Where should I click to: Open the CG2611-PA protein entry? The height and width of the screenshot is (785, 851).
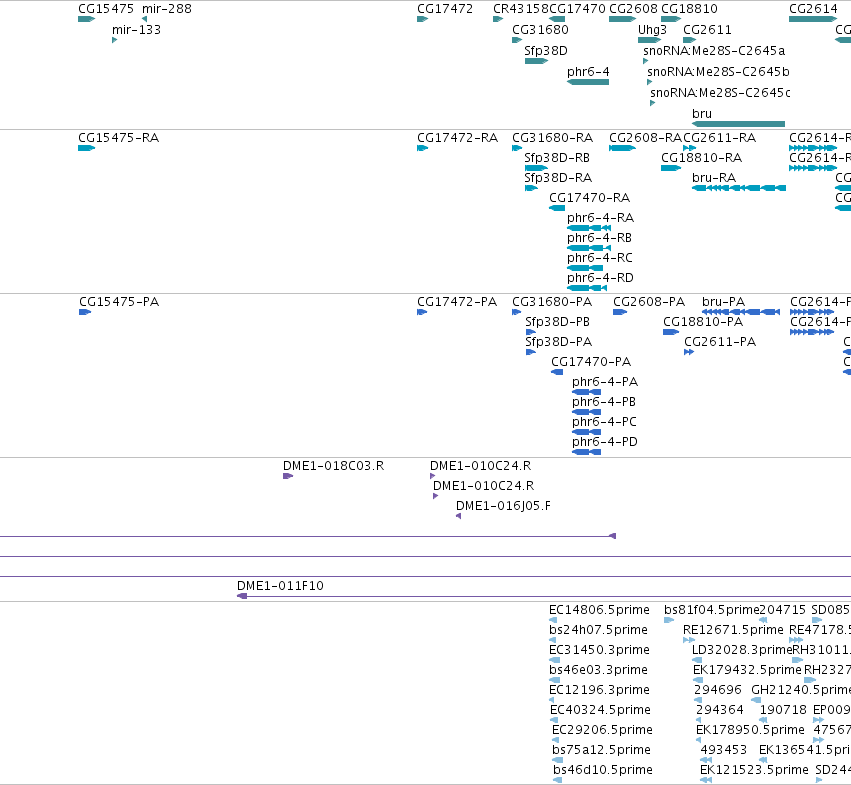(x=720, y=342)
